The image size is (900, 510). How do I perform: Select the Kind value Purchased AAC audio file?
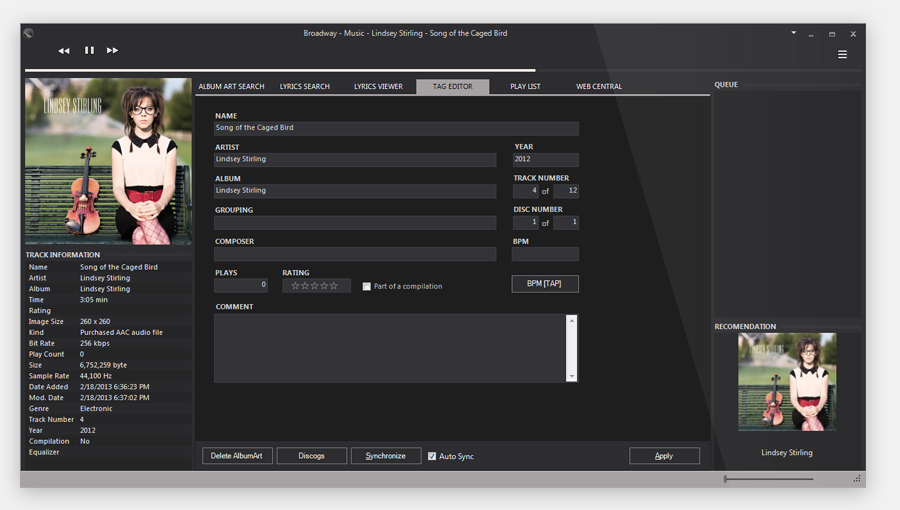(x=121, y=332)
